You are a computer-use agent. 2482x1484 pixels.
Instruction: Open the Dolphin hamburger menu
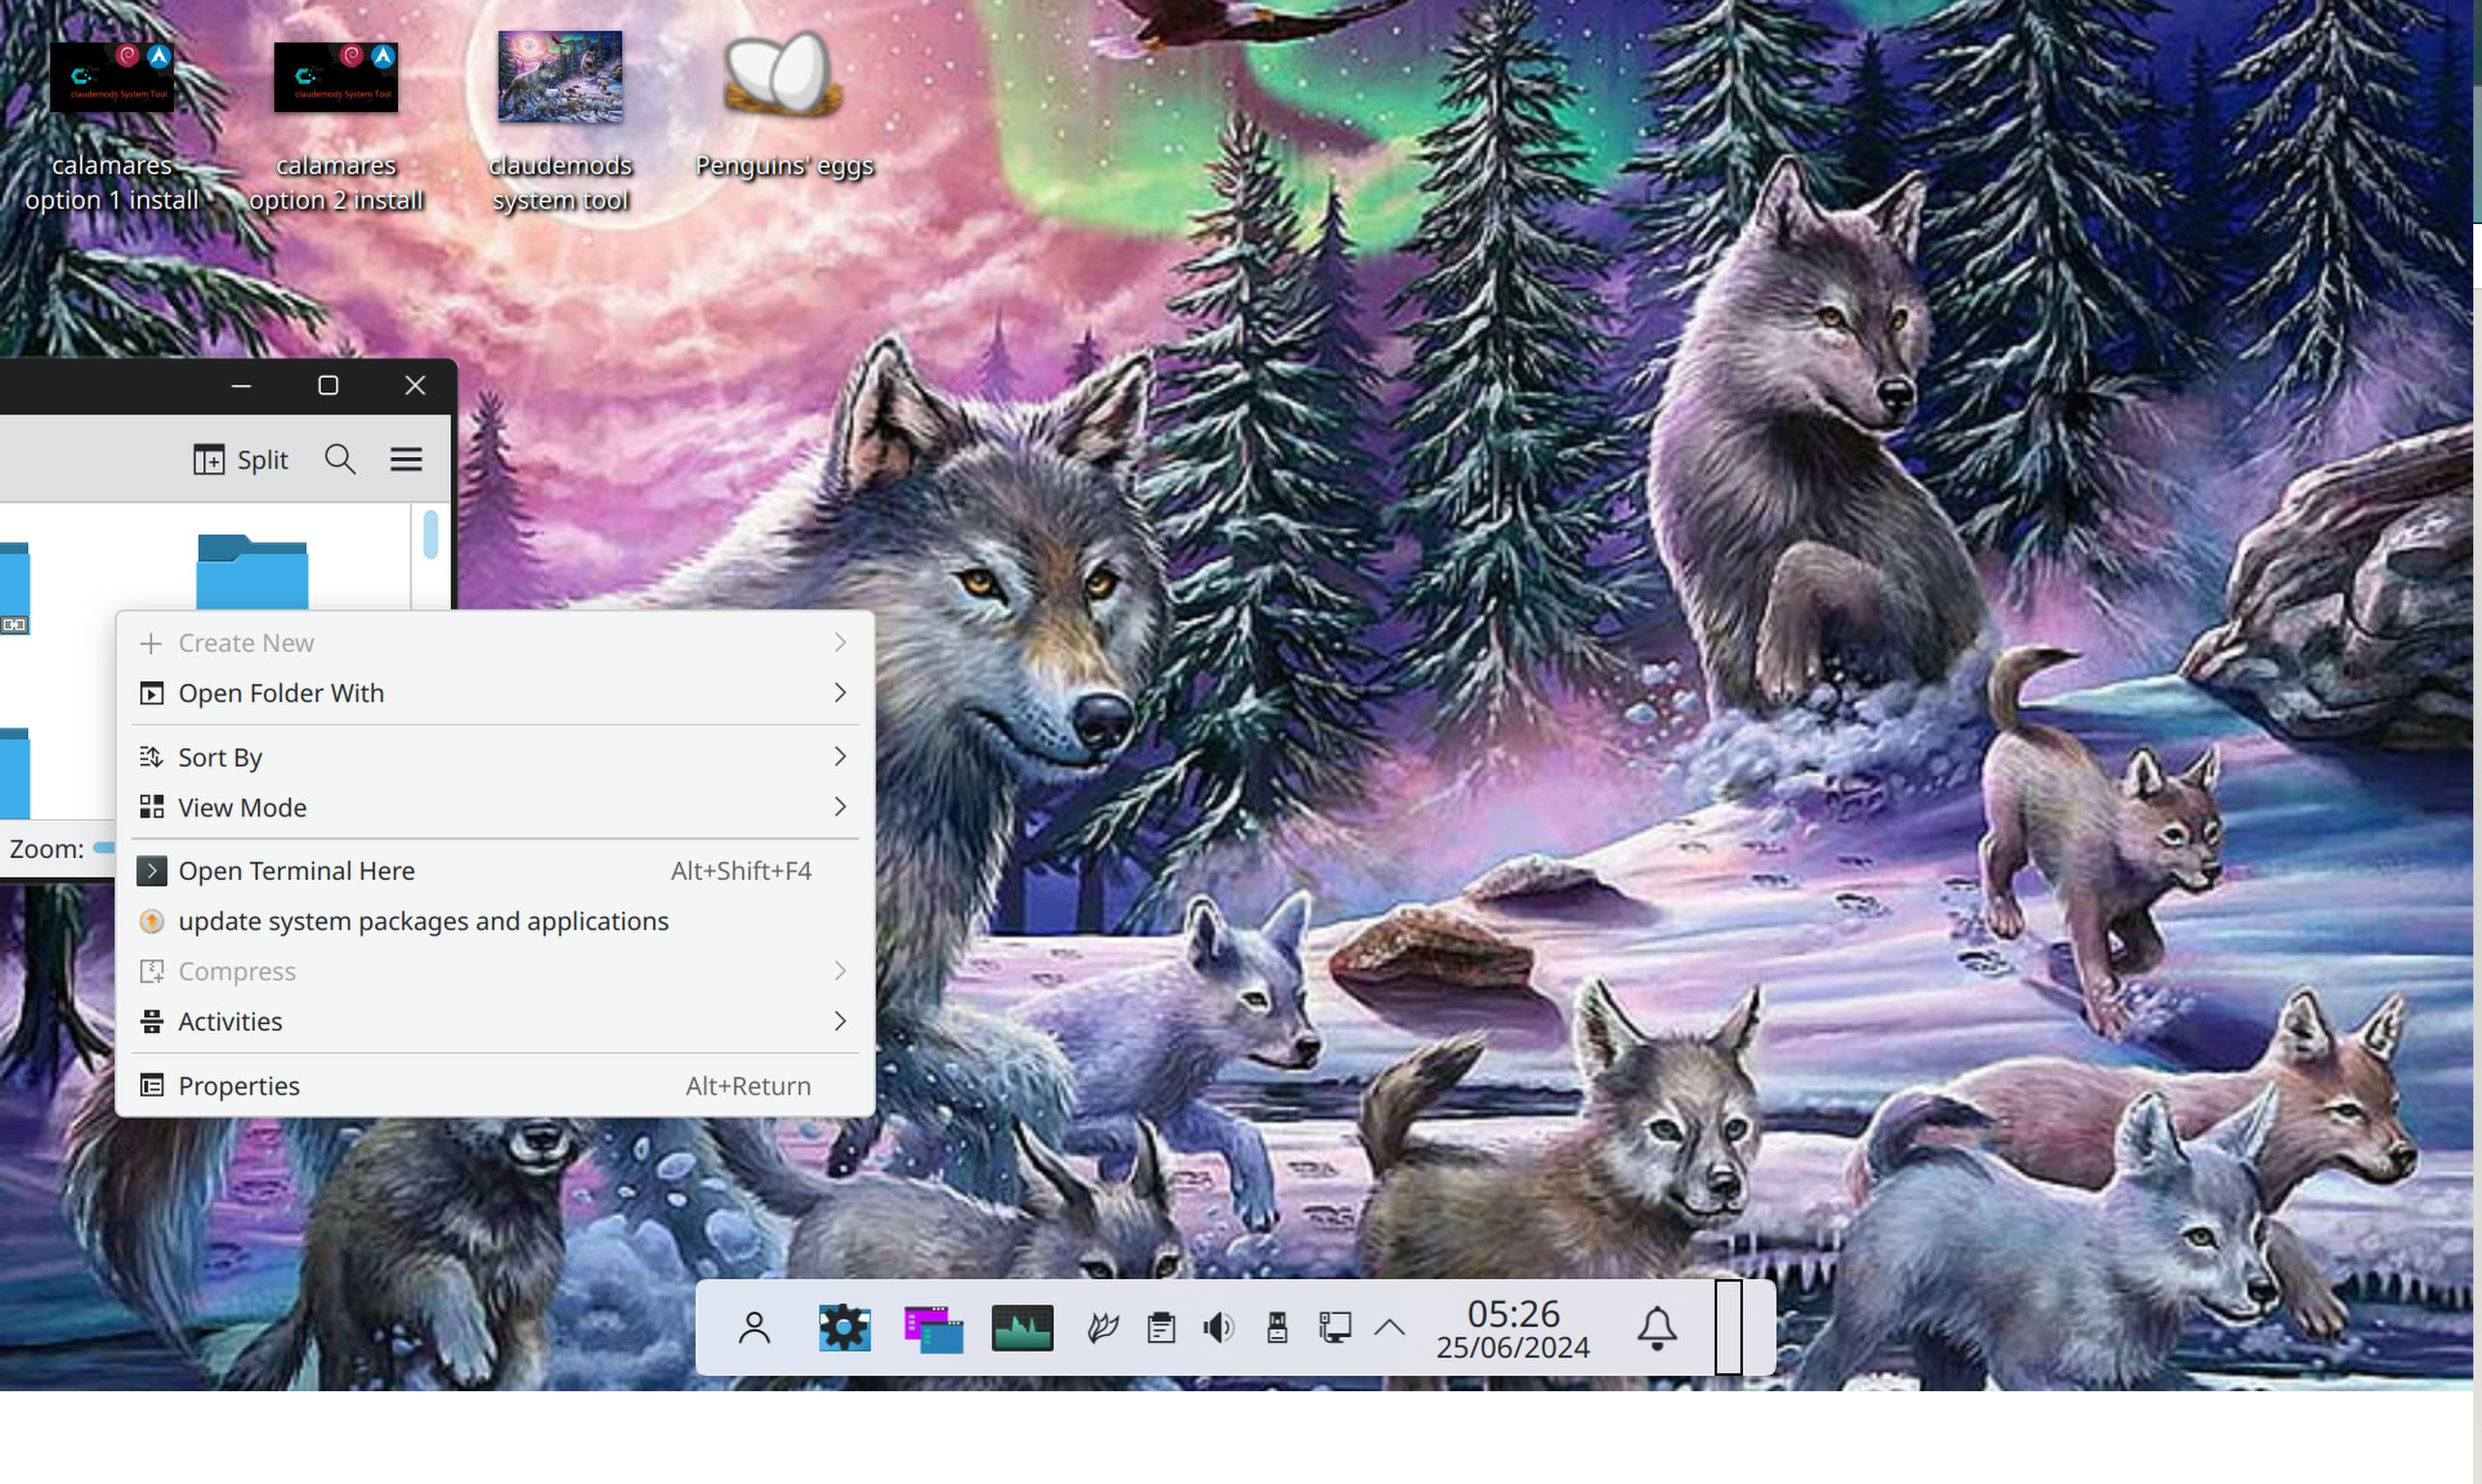(406, 460)
